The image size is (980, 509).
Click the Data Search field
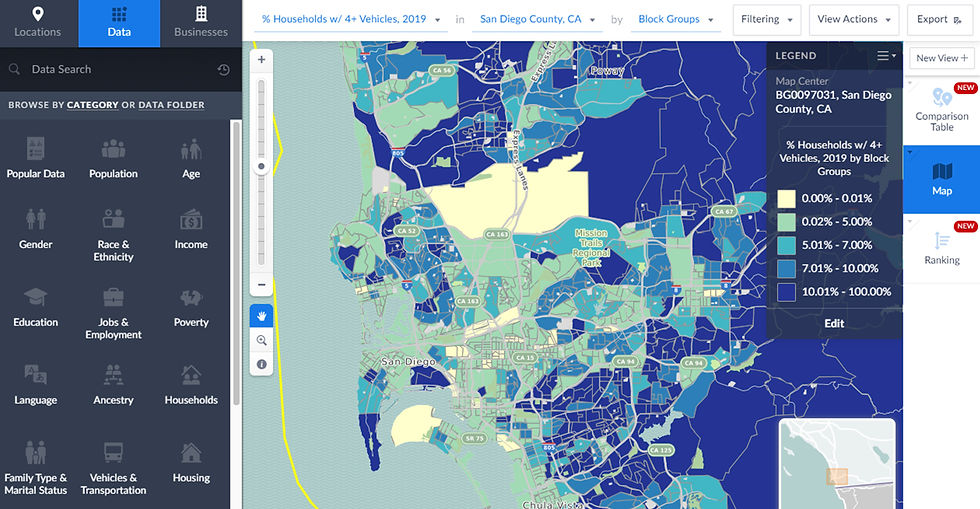[112, 69]
